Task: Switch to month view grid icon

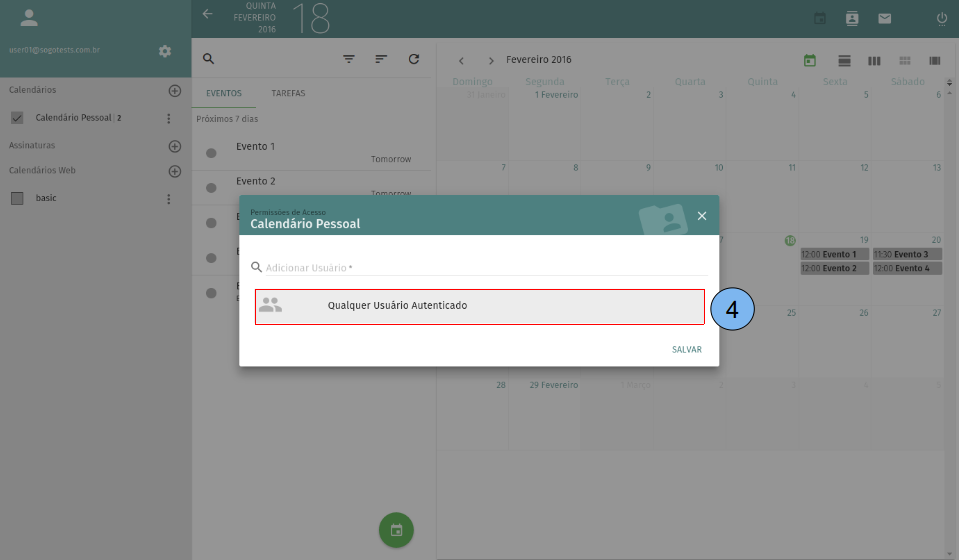Action: 904,61
